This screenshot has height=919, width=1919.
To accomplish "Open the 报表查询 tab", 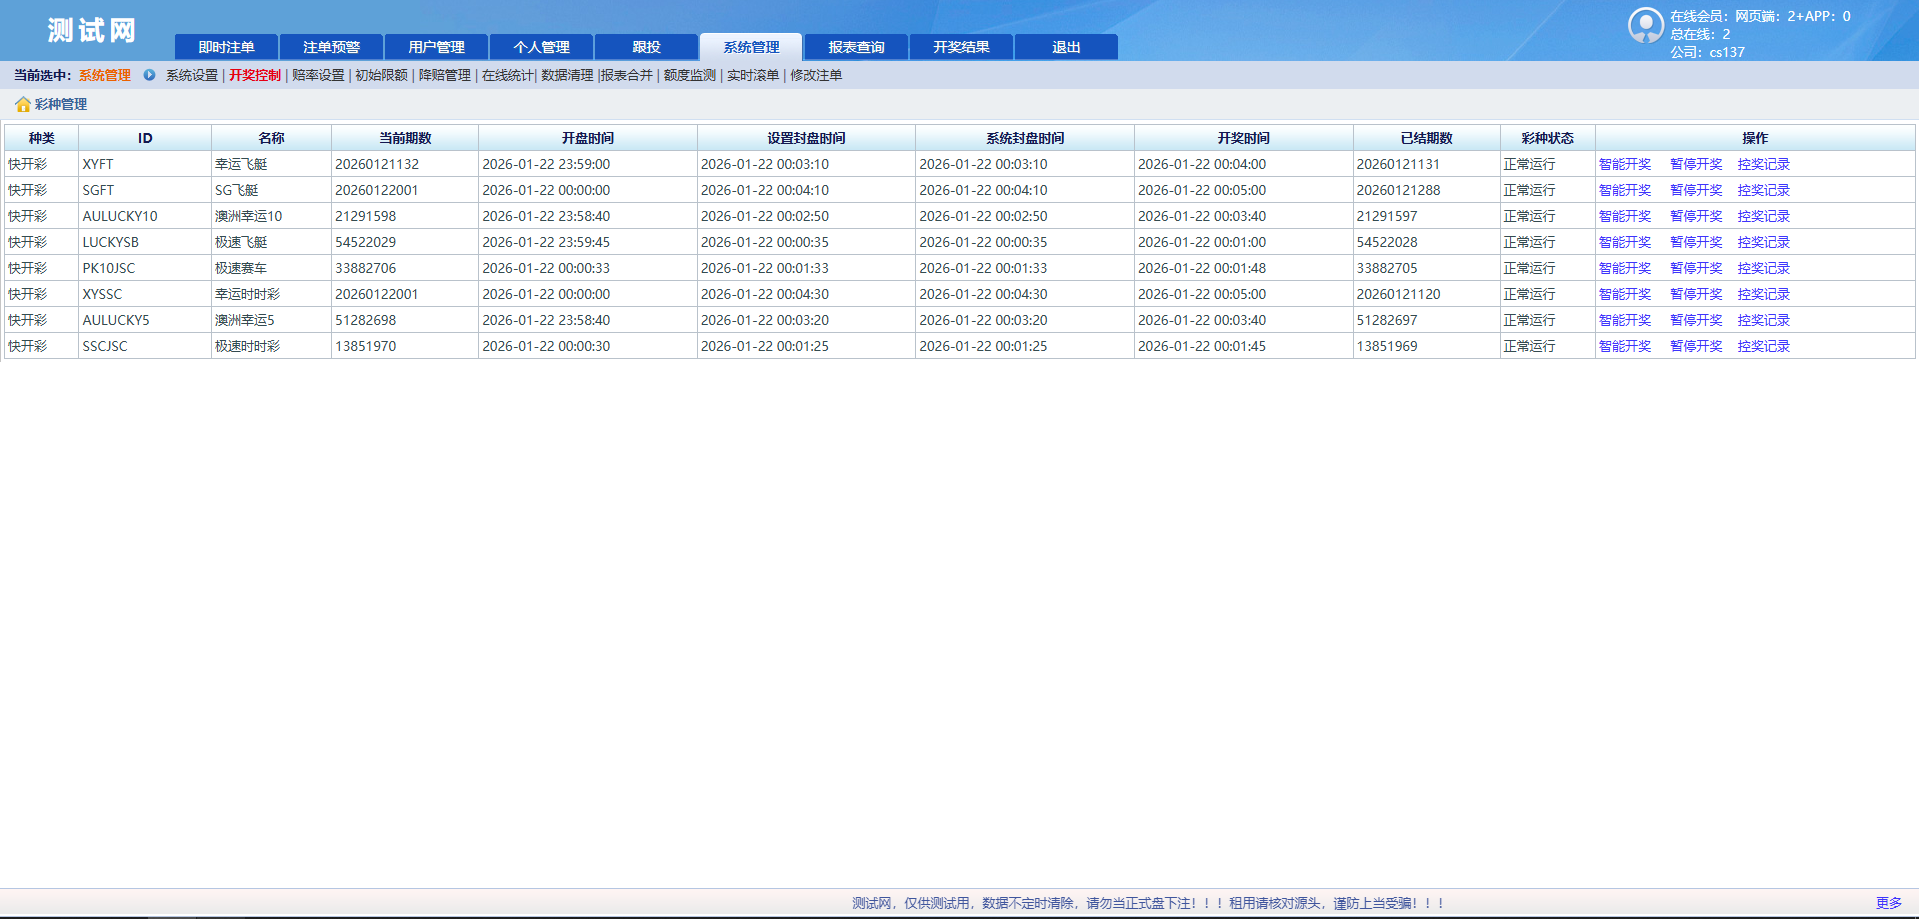I will (x=856, y=47).
